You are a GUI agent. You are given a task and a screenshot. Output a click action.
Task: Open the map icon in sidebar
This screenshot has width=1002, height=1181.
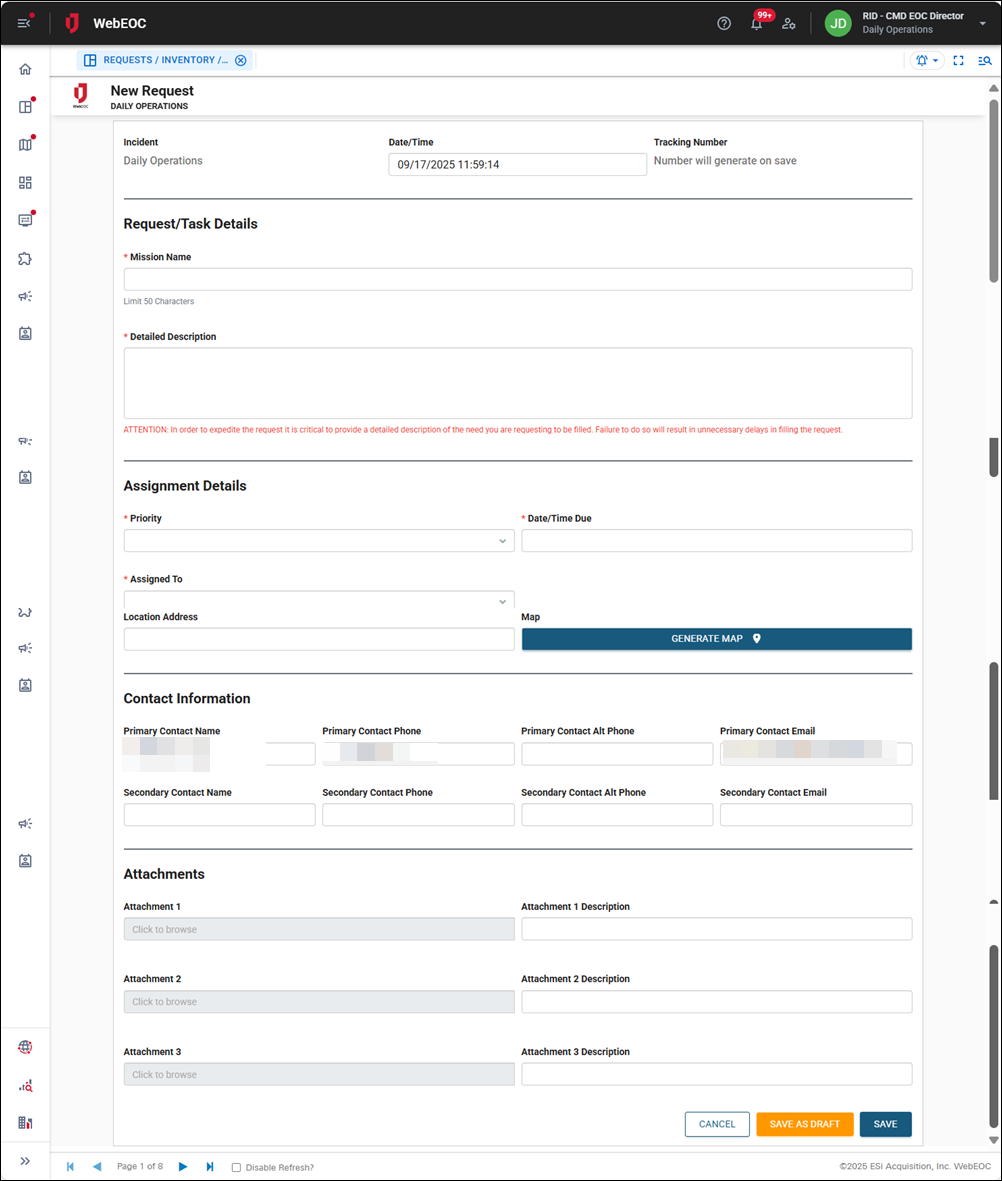tap(25, 145)
